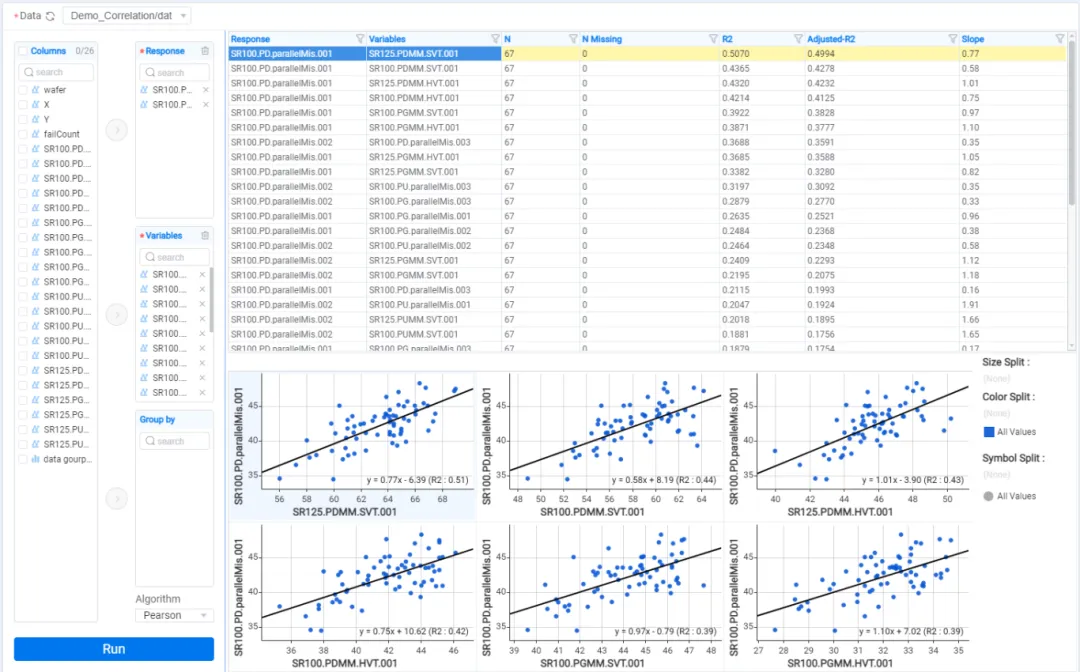Sort by the Variables column header
The image size is (1080, 672).
pyautogui.click(x=387, y=39)
